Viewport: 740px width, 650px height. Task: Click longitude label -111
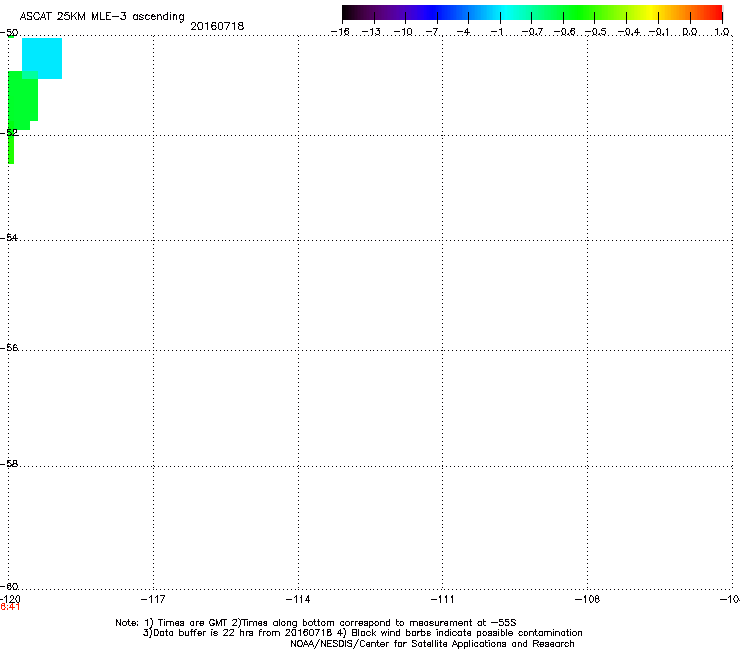click(443, 599)
